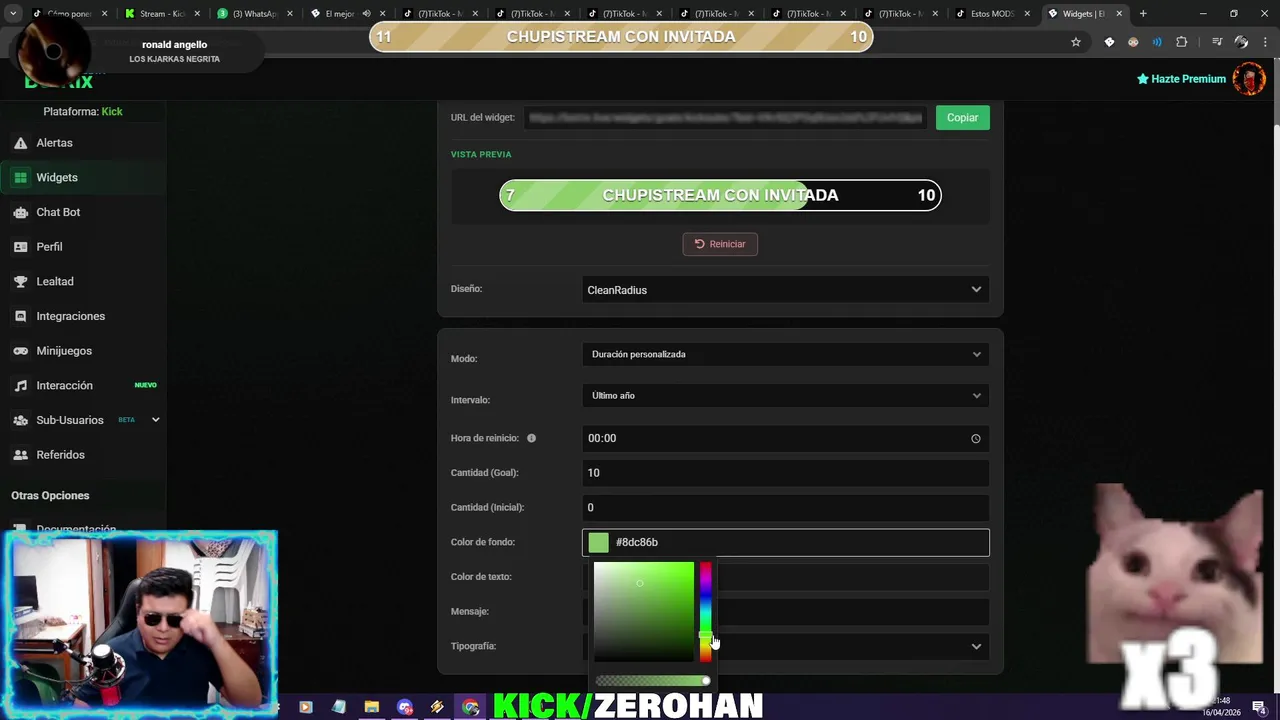Click the hue slider in color picker

(705, 611)
